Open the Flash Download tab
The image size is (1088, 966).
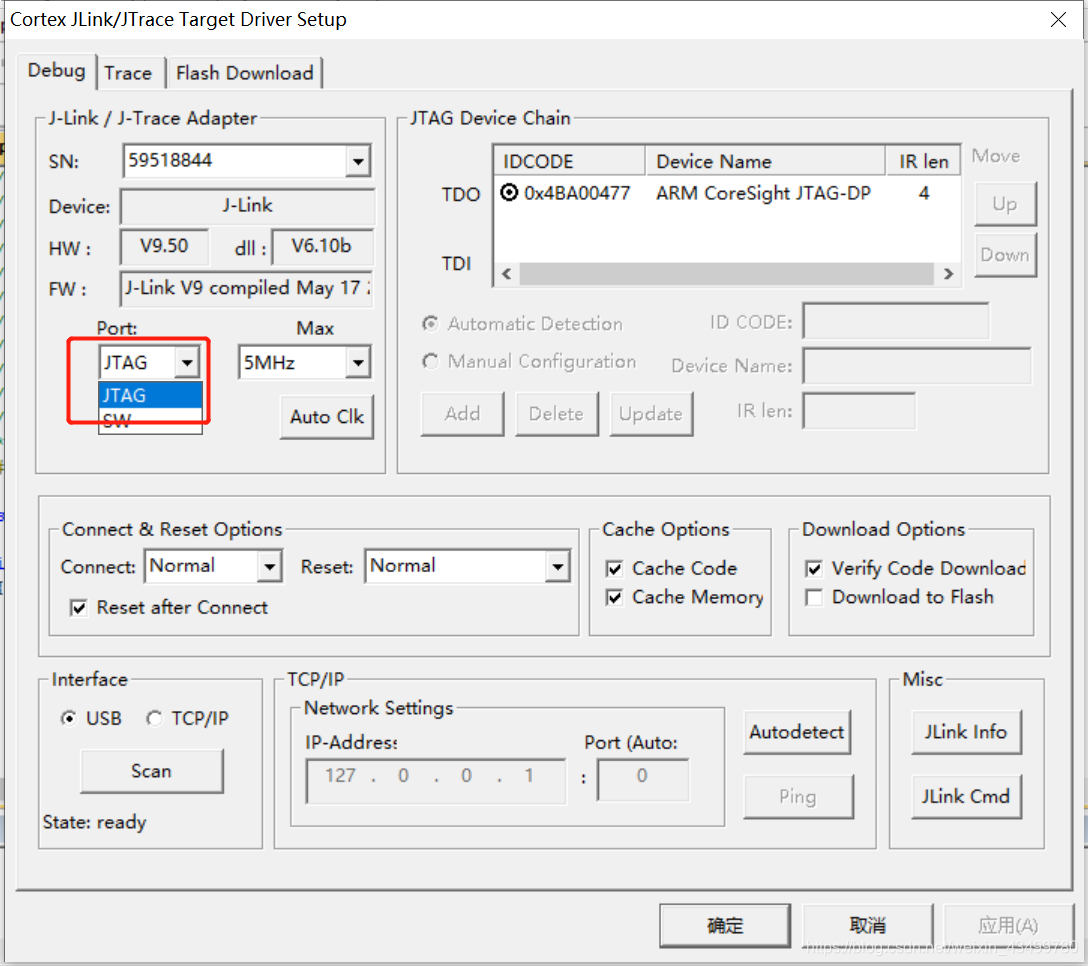click(x=244, y=73)
